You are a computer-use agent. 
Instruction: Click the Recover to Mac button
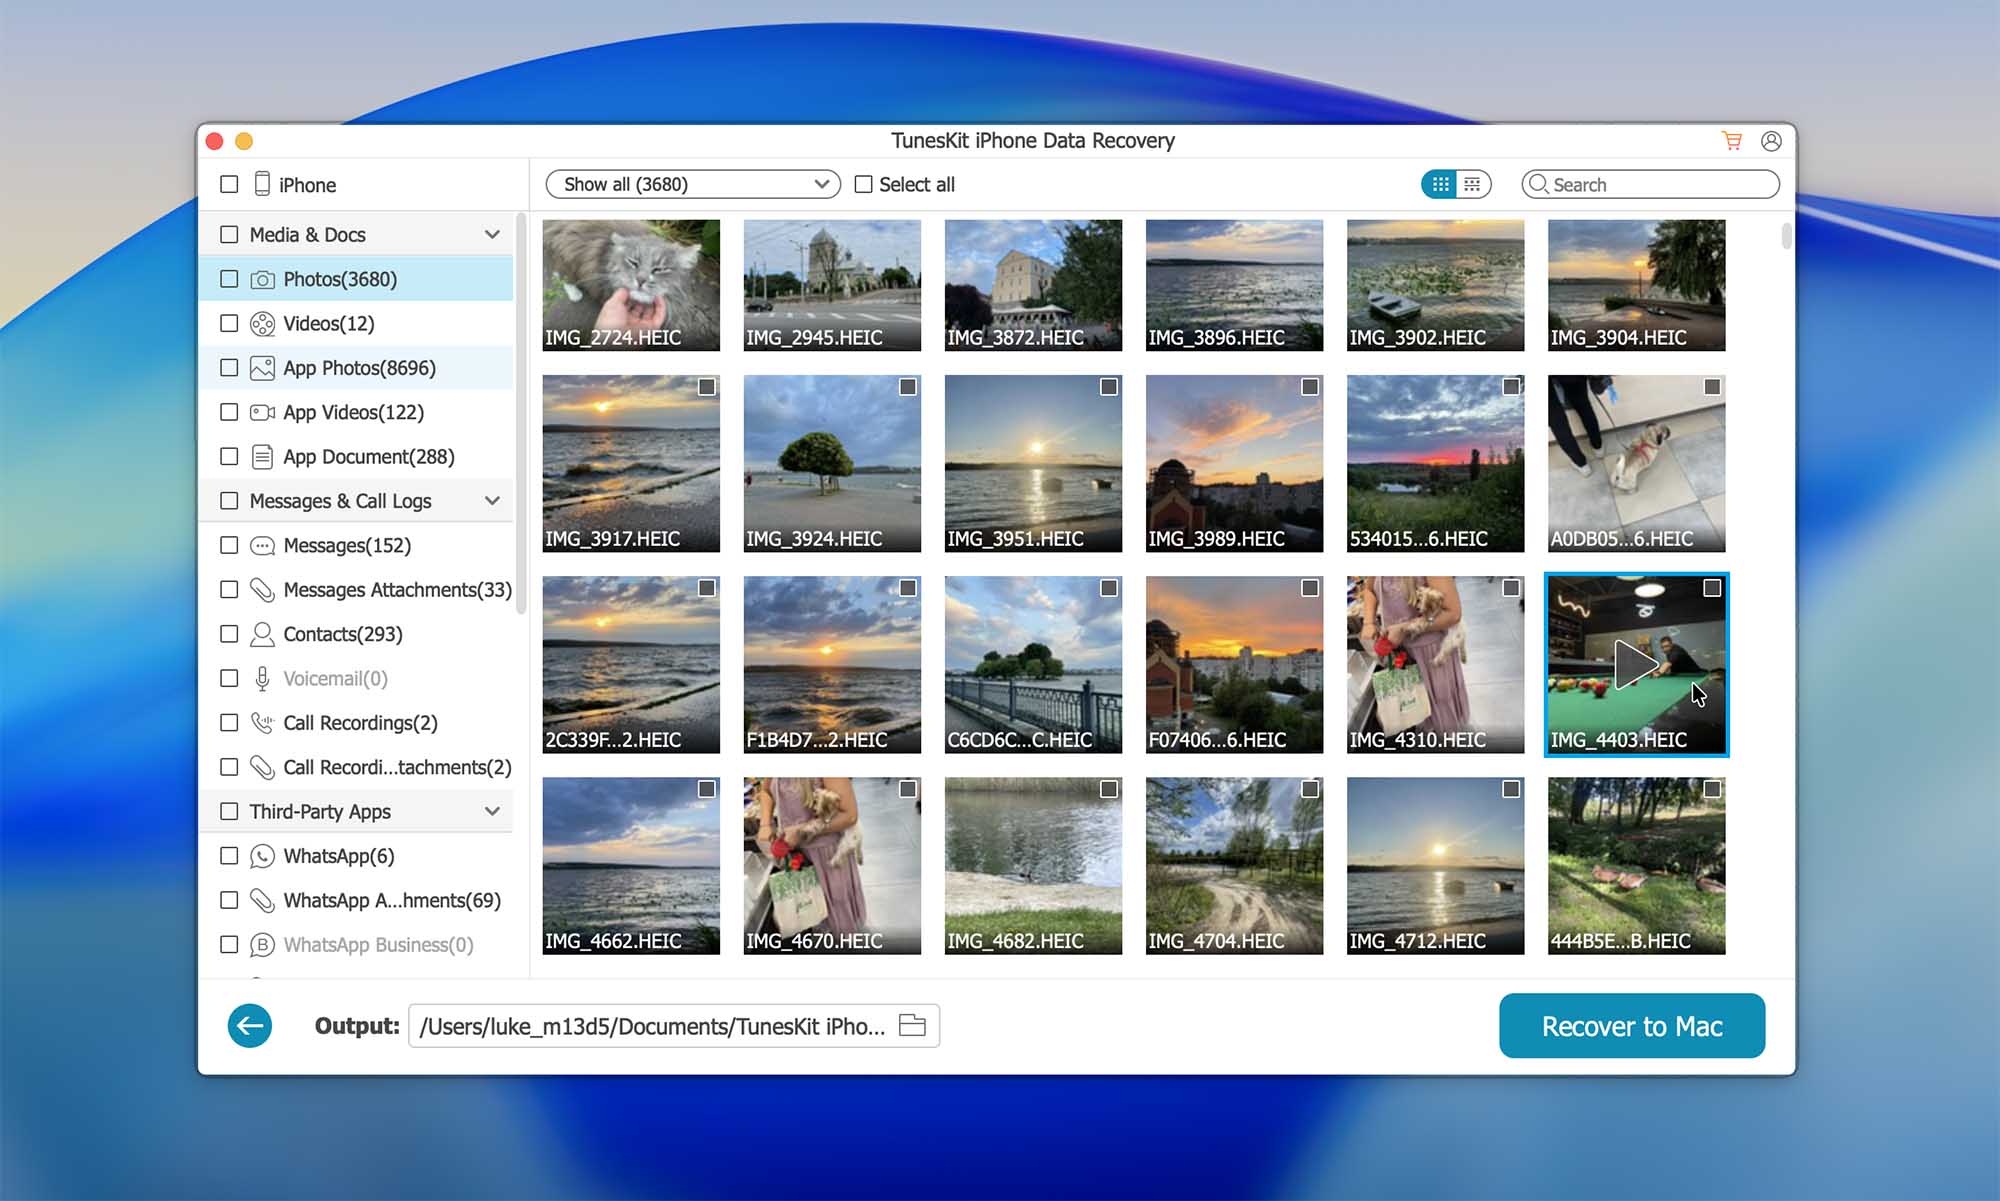pyautogui.click(x=1632, y=1026)
